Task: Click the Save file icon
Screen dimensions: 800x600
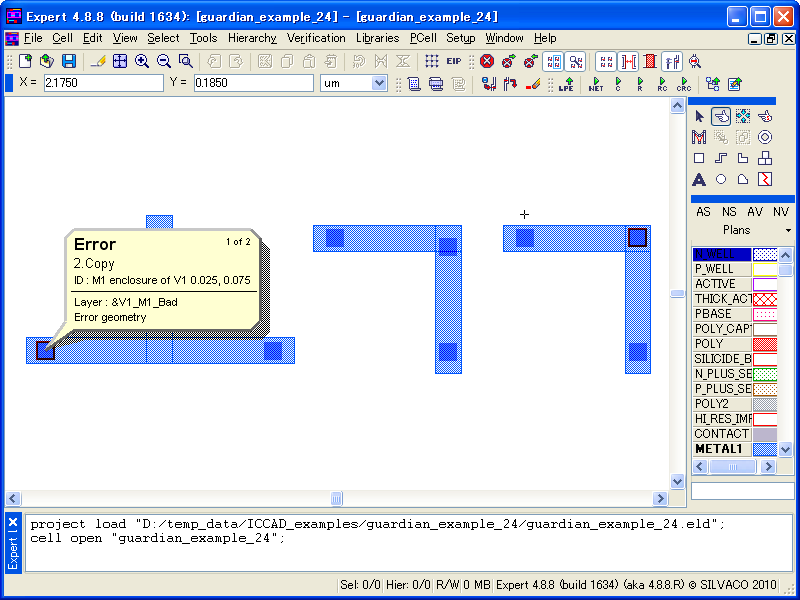Action: pos(69,61)
